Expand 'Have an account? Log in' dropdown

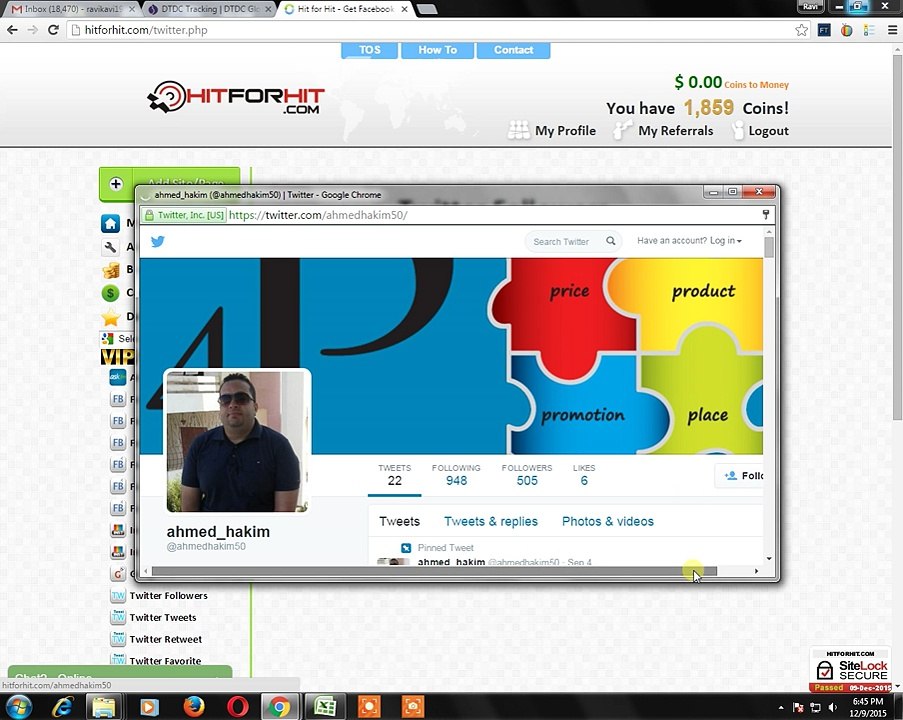689,241
